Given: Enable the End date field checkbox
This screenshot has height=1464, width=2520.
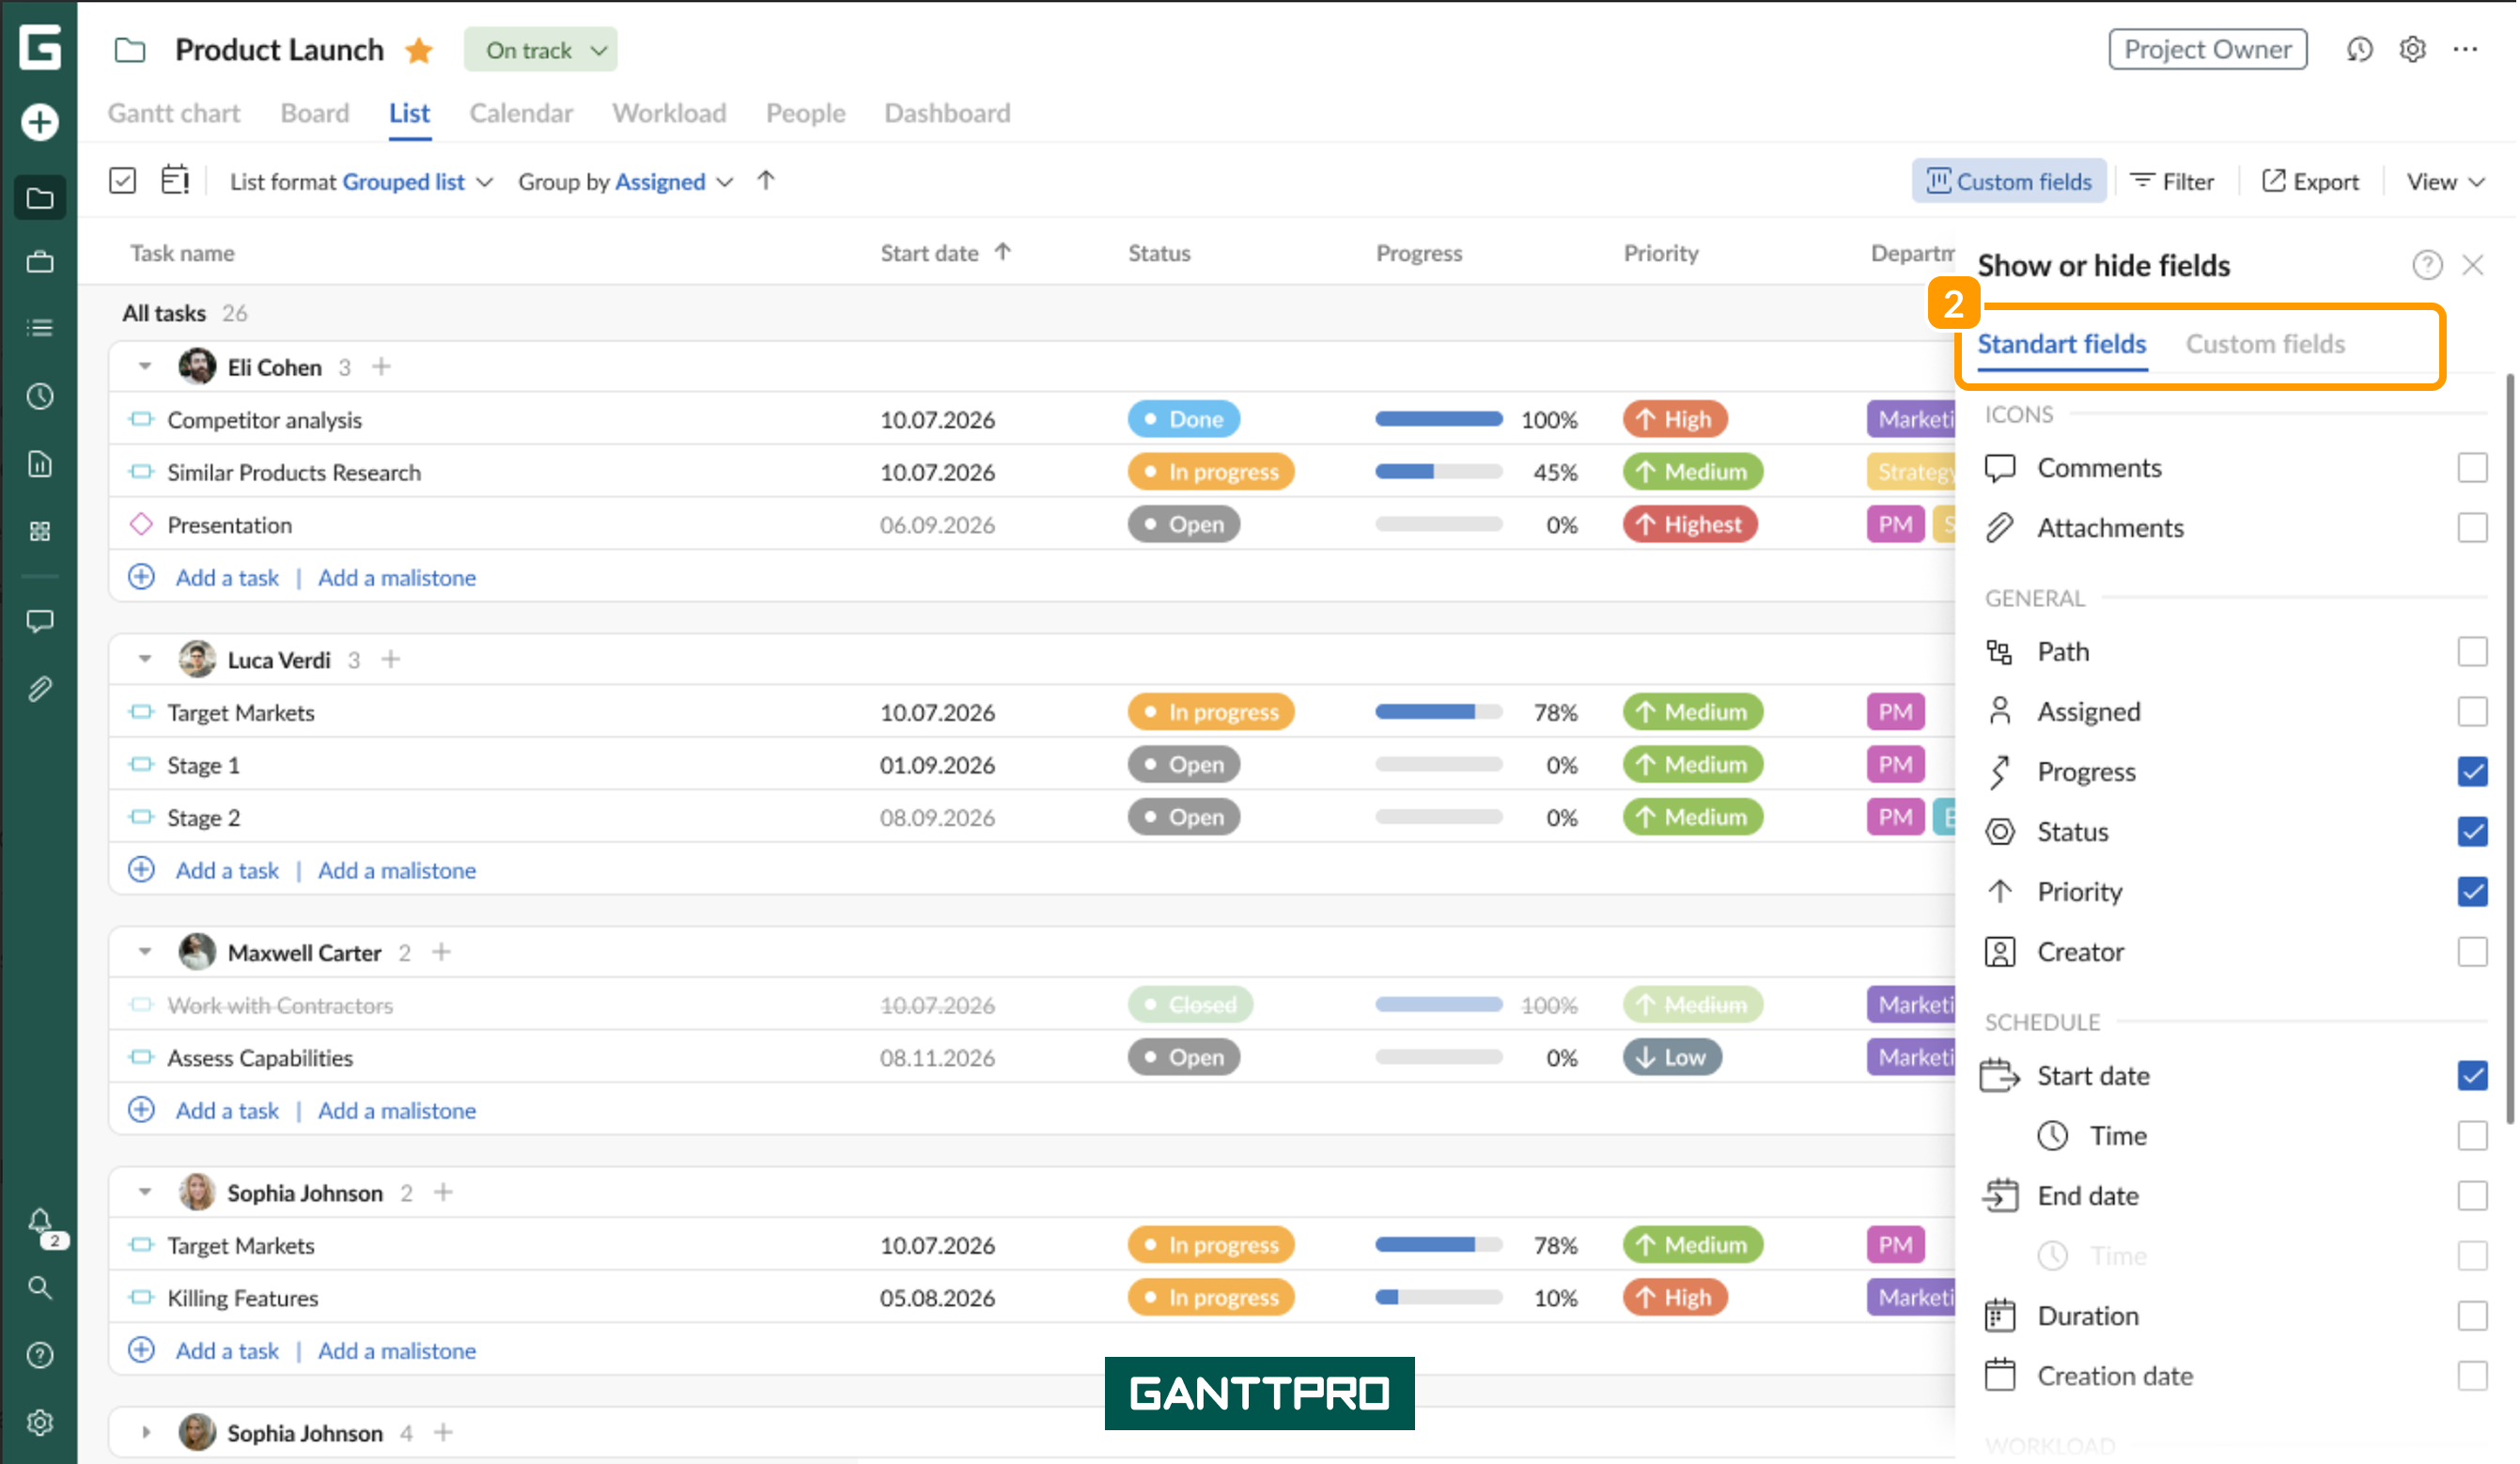Looking at the screenshot, I should (2472, 1196).
